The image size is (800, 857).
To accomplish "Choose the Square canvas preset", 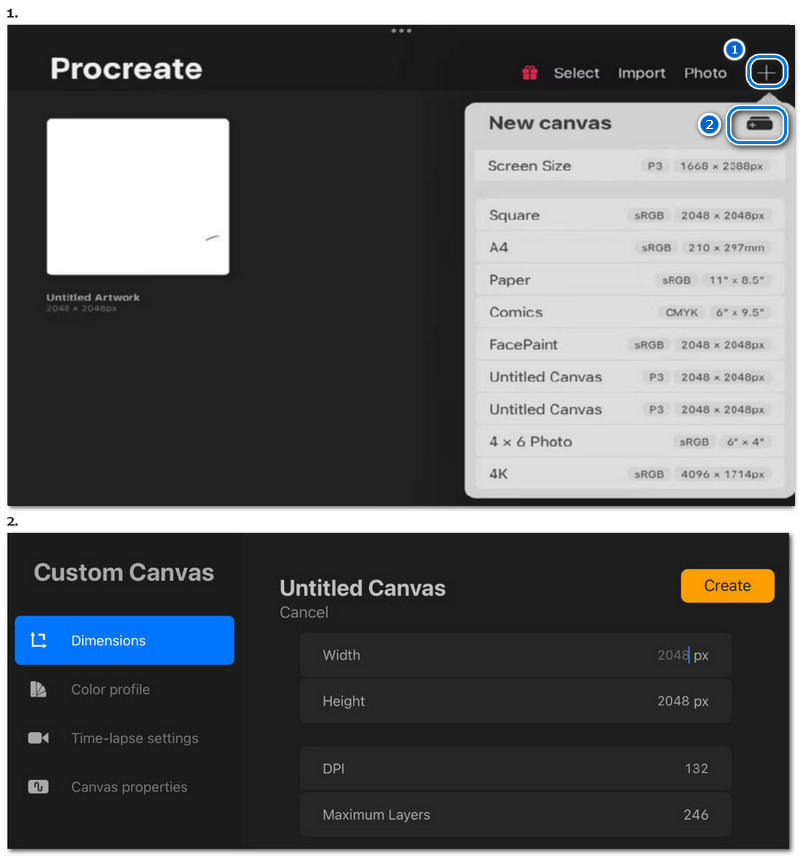I will click(x=629, y=215).
